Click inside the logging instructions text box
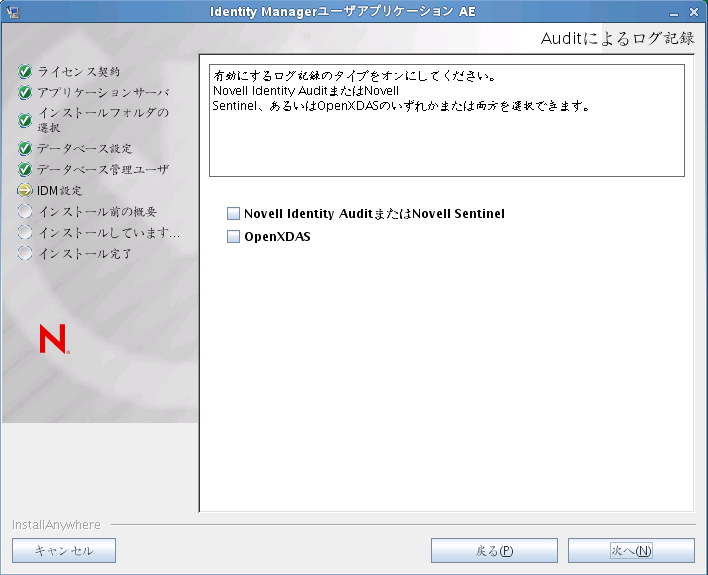 coord(447,120)
